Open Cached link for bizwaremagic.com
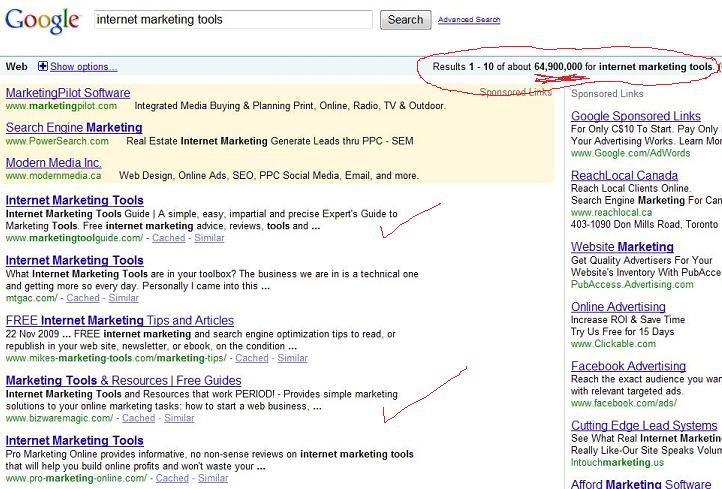The height and width of the screenshot is (489, 722). [139, 418]
